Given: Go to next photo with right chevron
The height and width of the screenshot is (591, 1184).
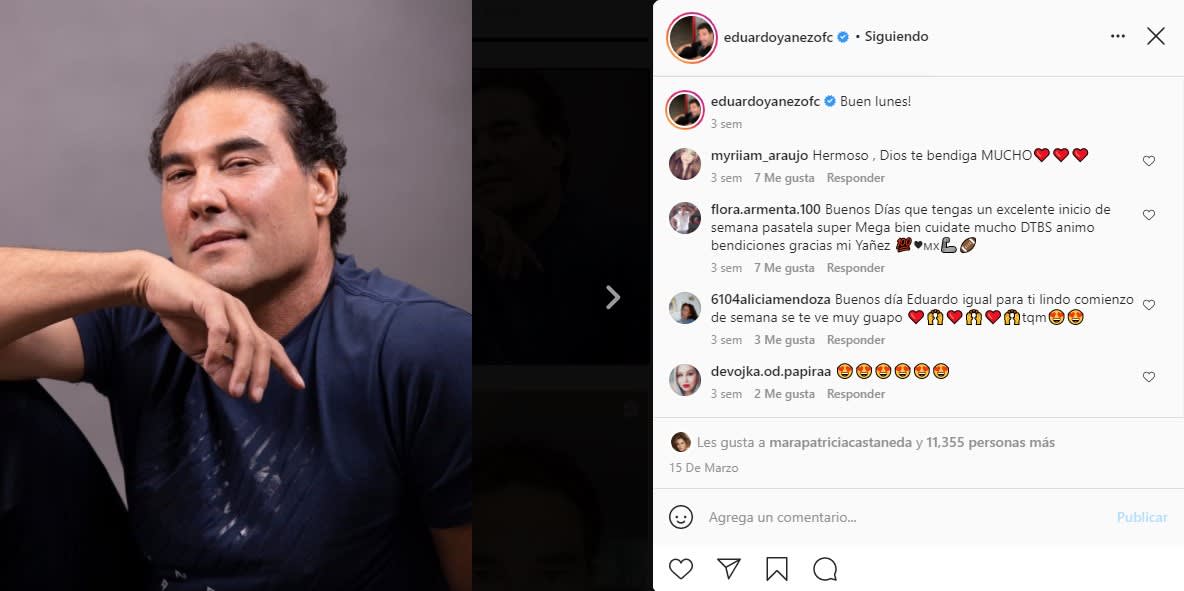Looking at the screenshot, I should 613,297.
